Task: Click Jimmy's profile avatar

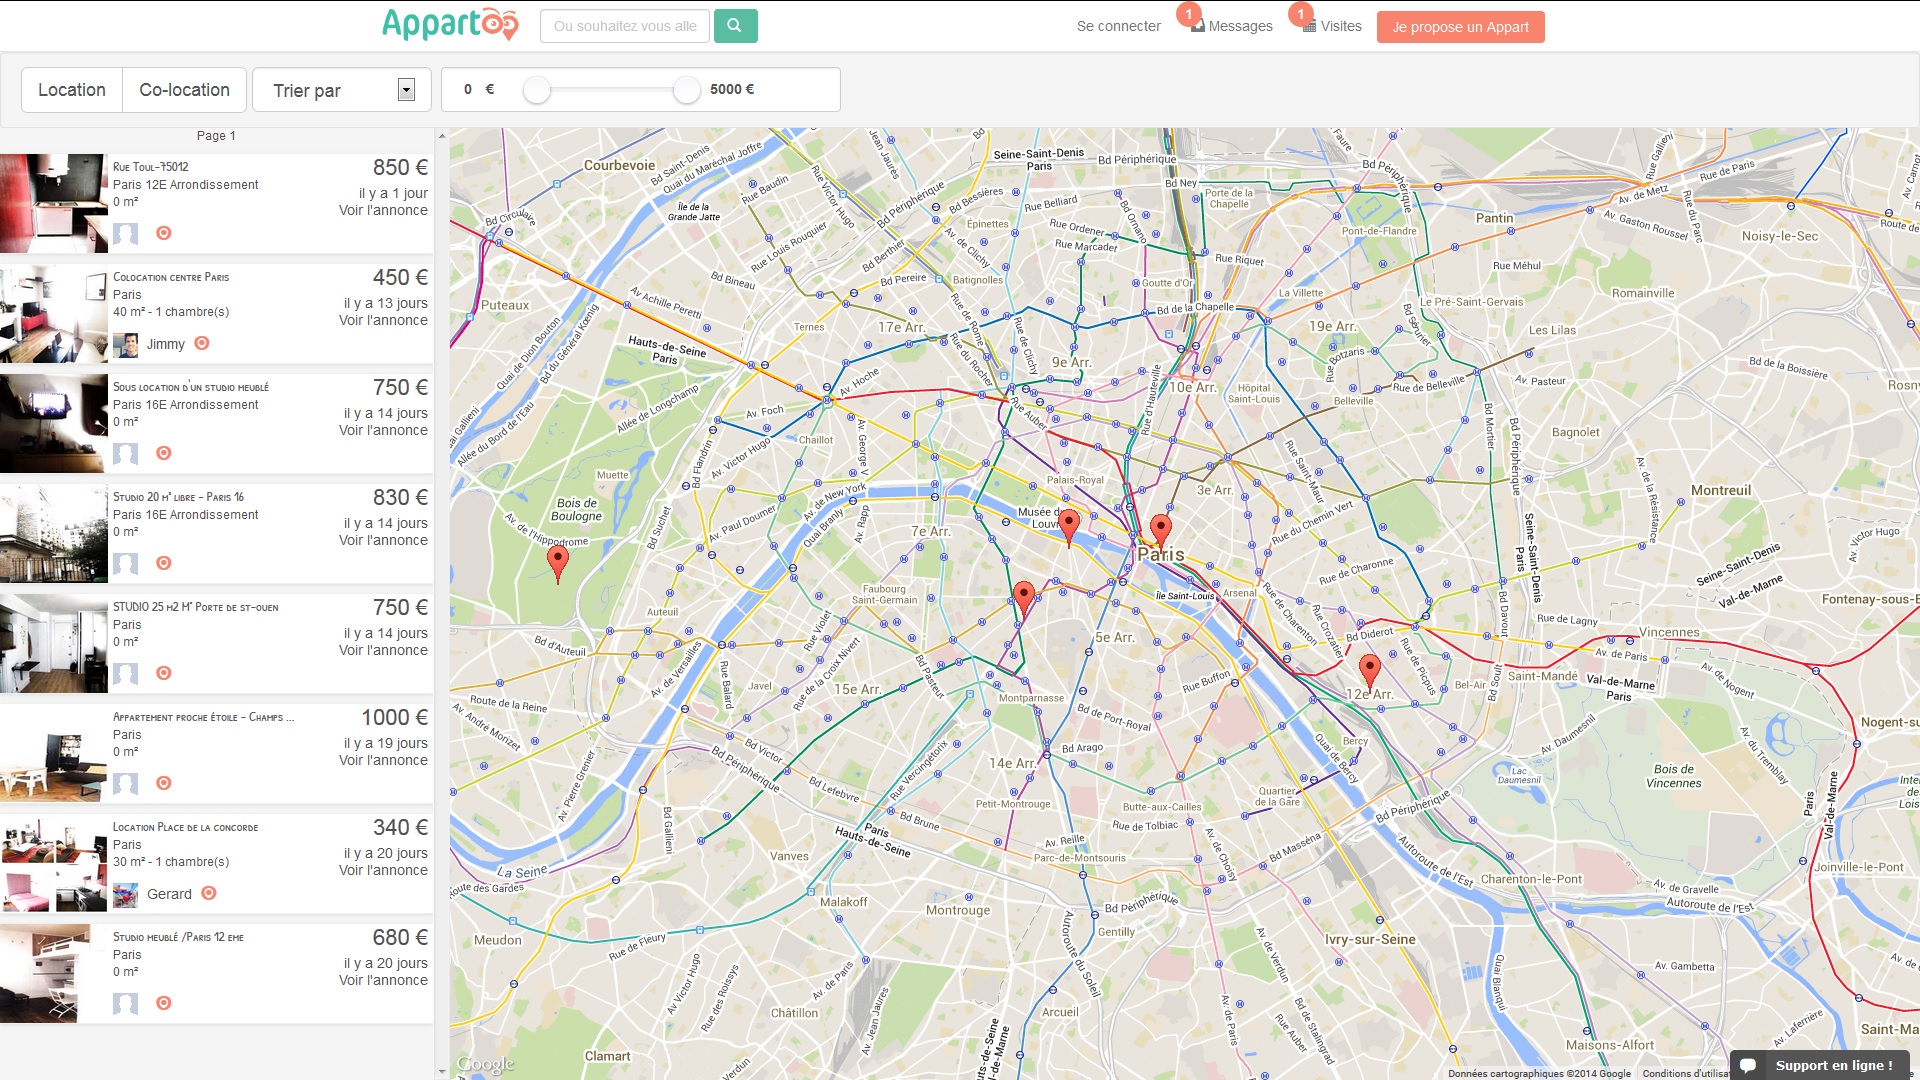Action: 125,344
